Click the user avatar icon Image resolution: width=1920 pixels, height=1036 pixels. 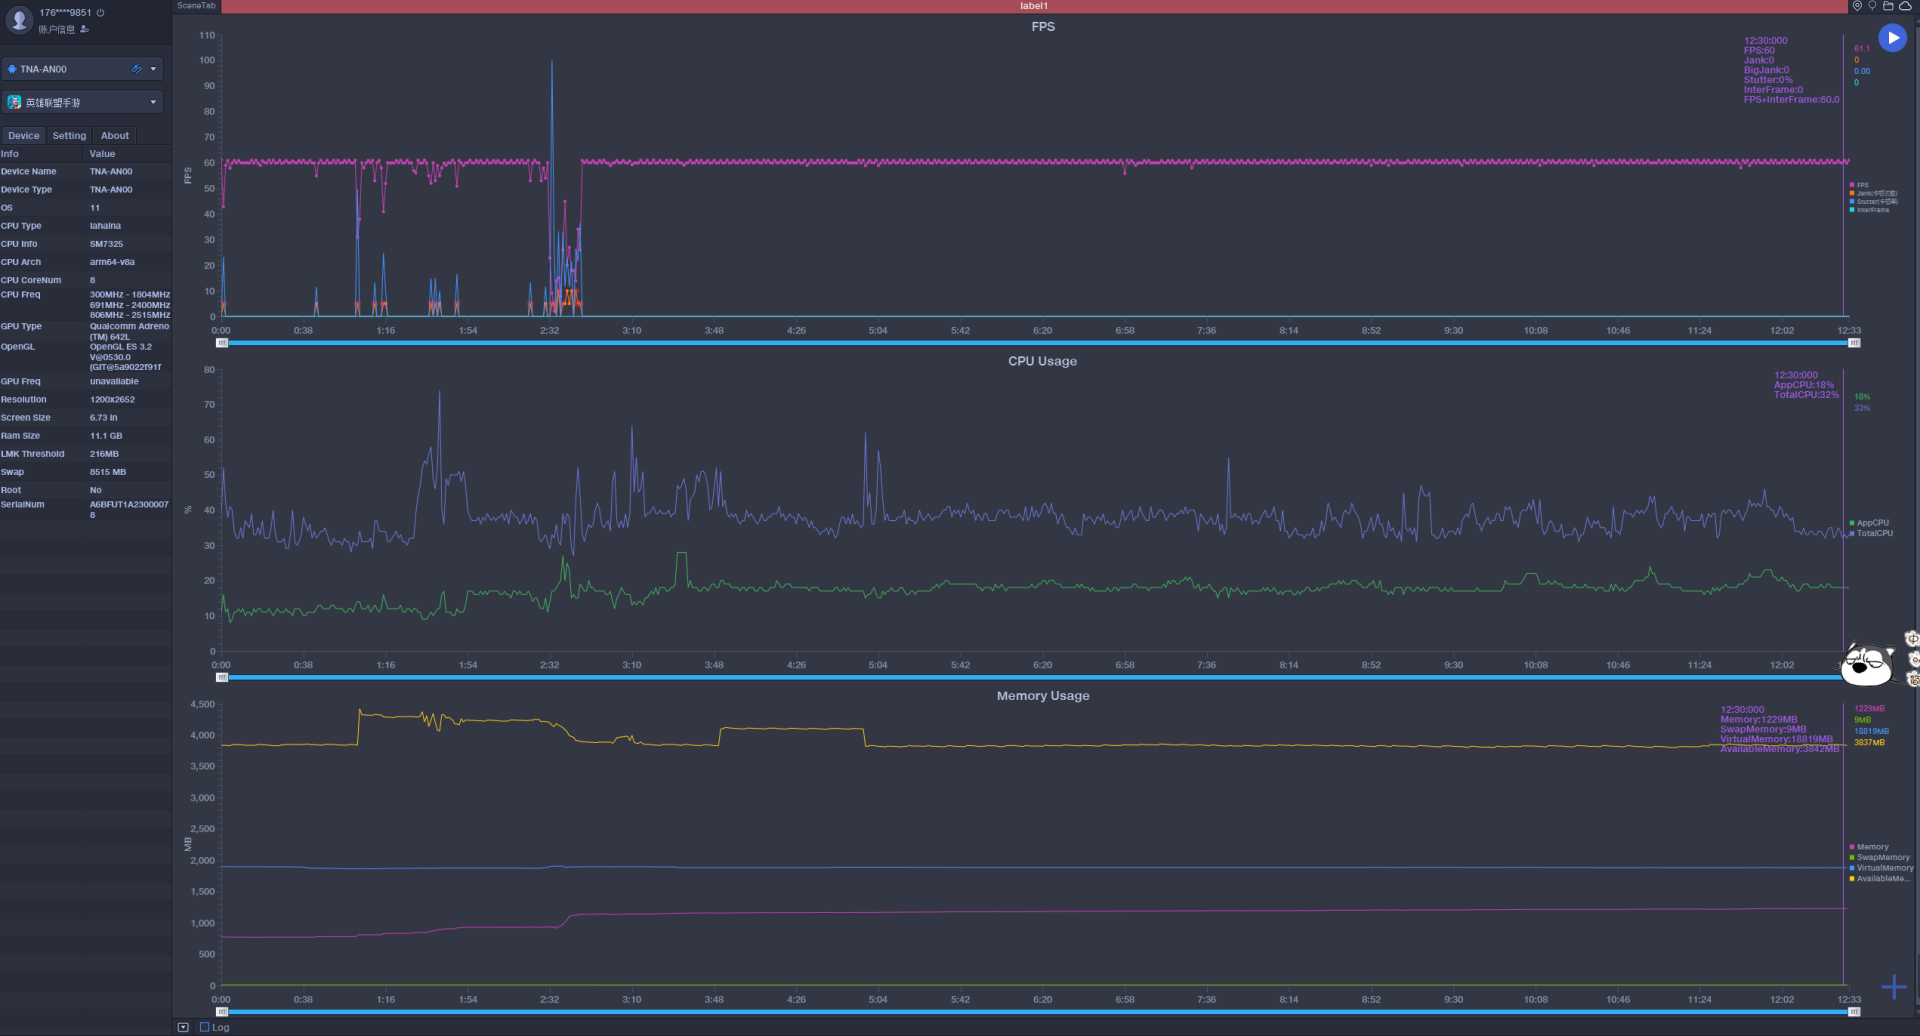[x=19, y=20]
